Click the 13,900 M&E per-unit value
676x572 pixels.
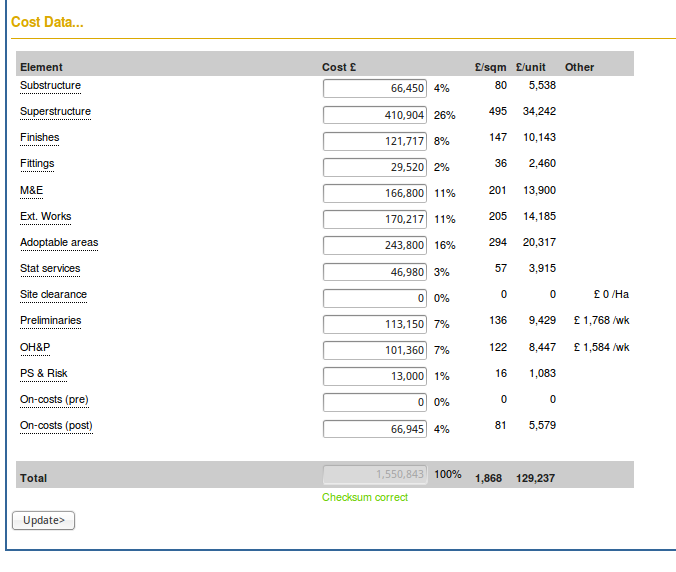[539, 190]
